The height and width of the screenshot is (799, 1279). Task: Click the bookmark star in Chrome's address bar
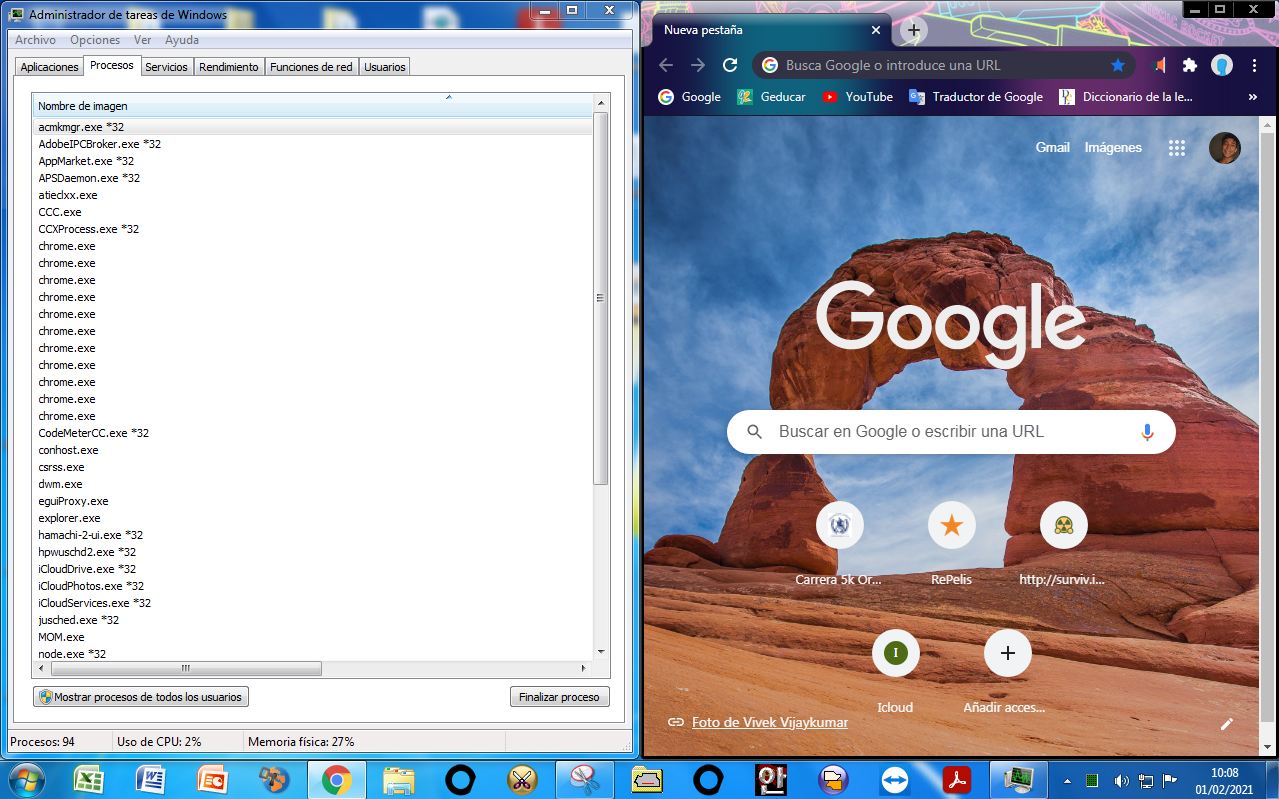pos(1118,65)
